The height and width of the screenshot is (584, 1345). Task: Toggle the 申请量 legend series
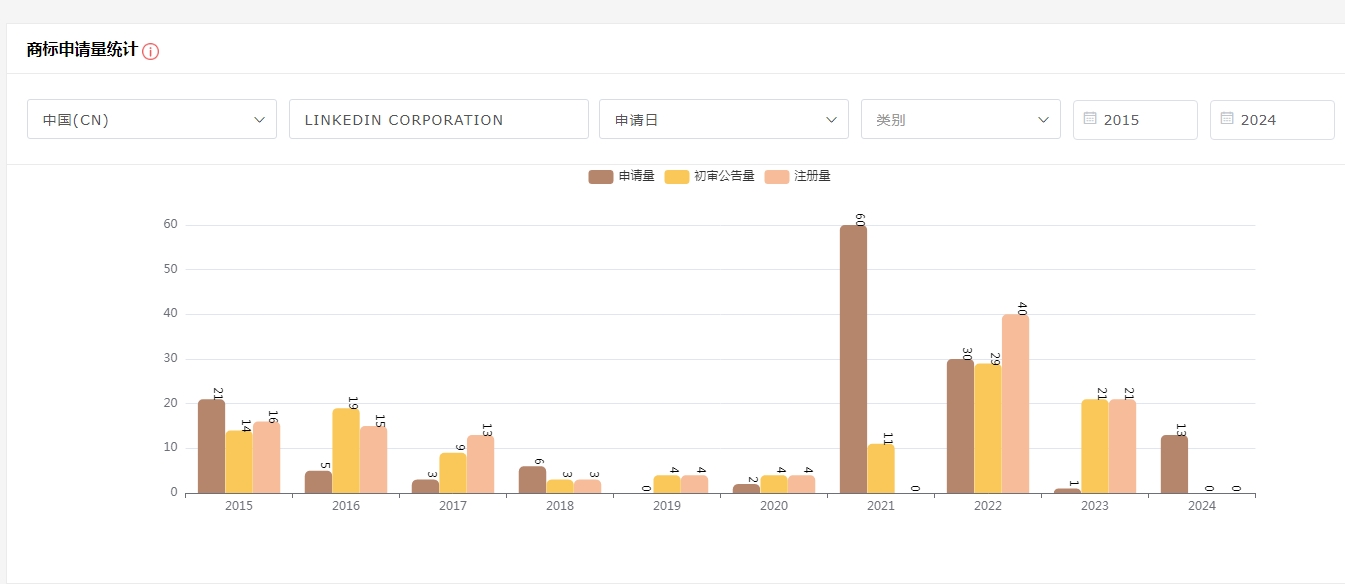point(621,176)
